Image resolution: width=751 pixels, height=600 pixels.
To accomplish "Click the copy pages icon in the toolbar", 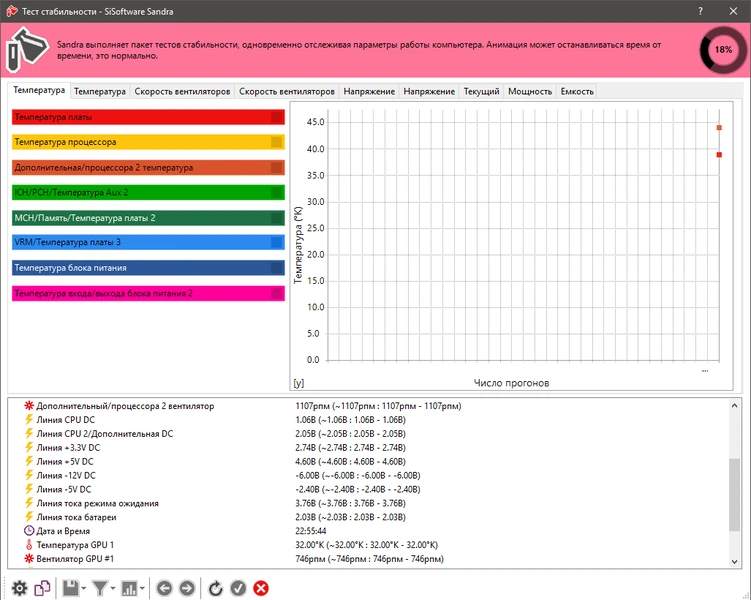I will click(x=42, y=588).
